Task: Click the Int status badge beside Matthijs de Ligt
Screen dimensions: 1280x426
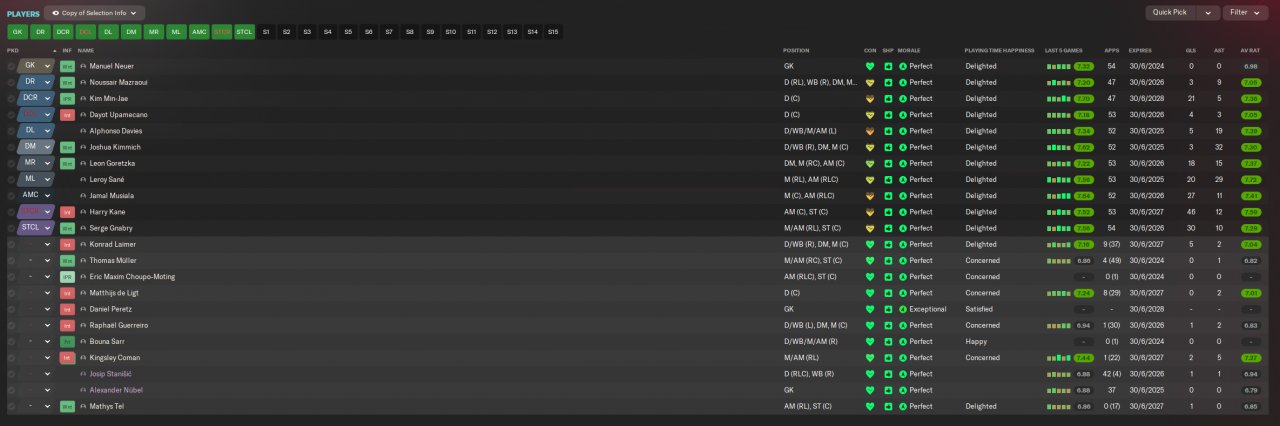Action: coord(67,293)
